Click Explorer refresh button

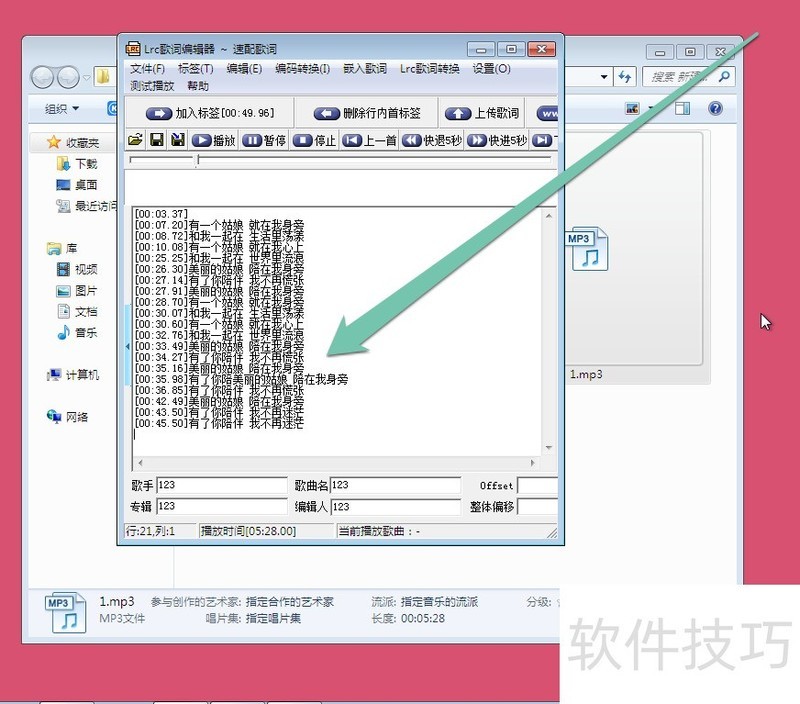click(x=624, y=77)
